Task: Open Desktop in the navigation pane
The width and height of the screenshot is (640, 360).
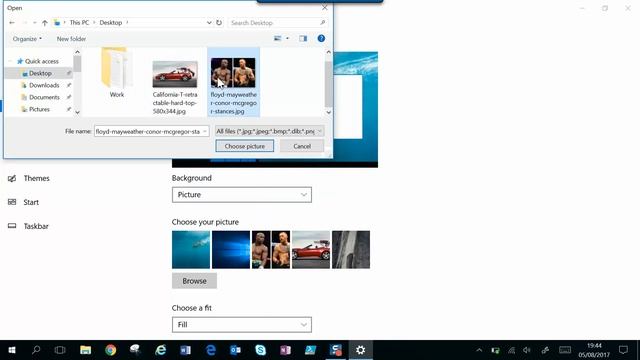Action: [x=40, y=73]
